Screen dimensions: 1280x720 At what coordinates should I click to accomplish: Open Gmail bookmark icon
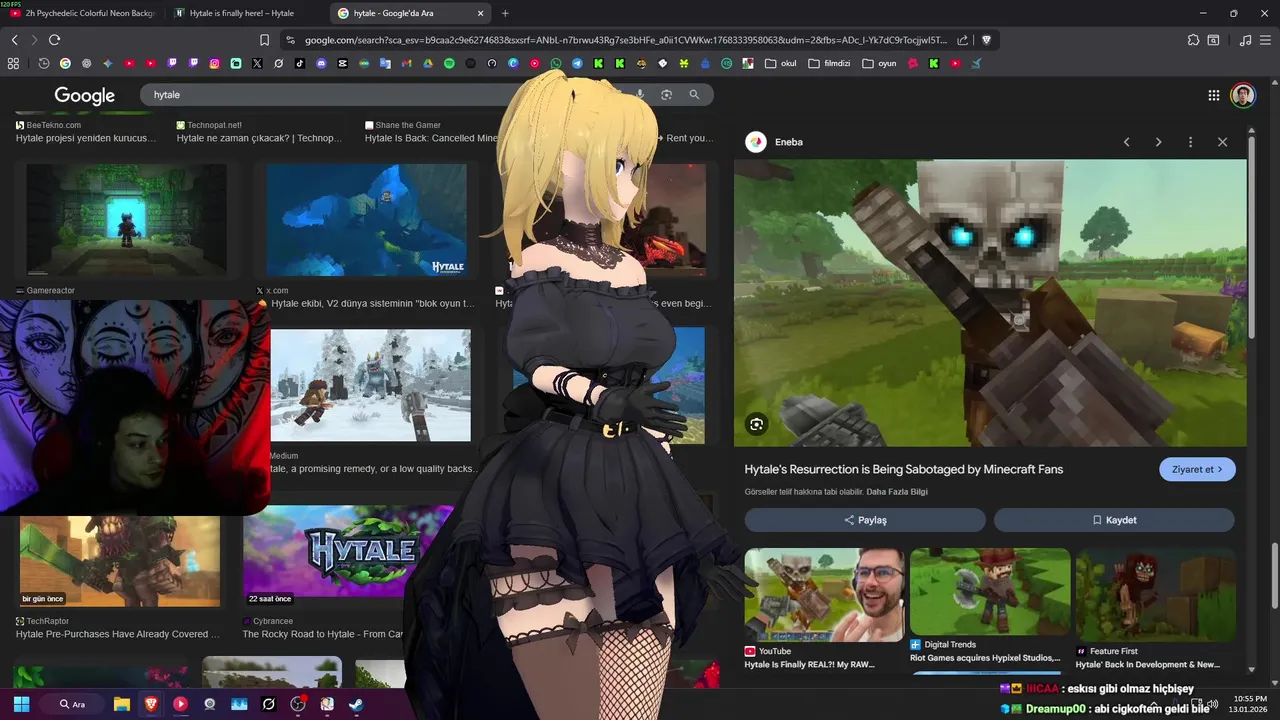406,63
